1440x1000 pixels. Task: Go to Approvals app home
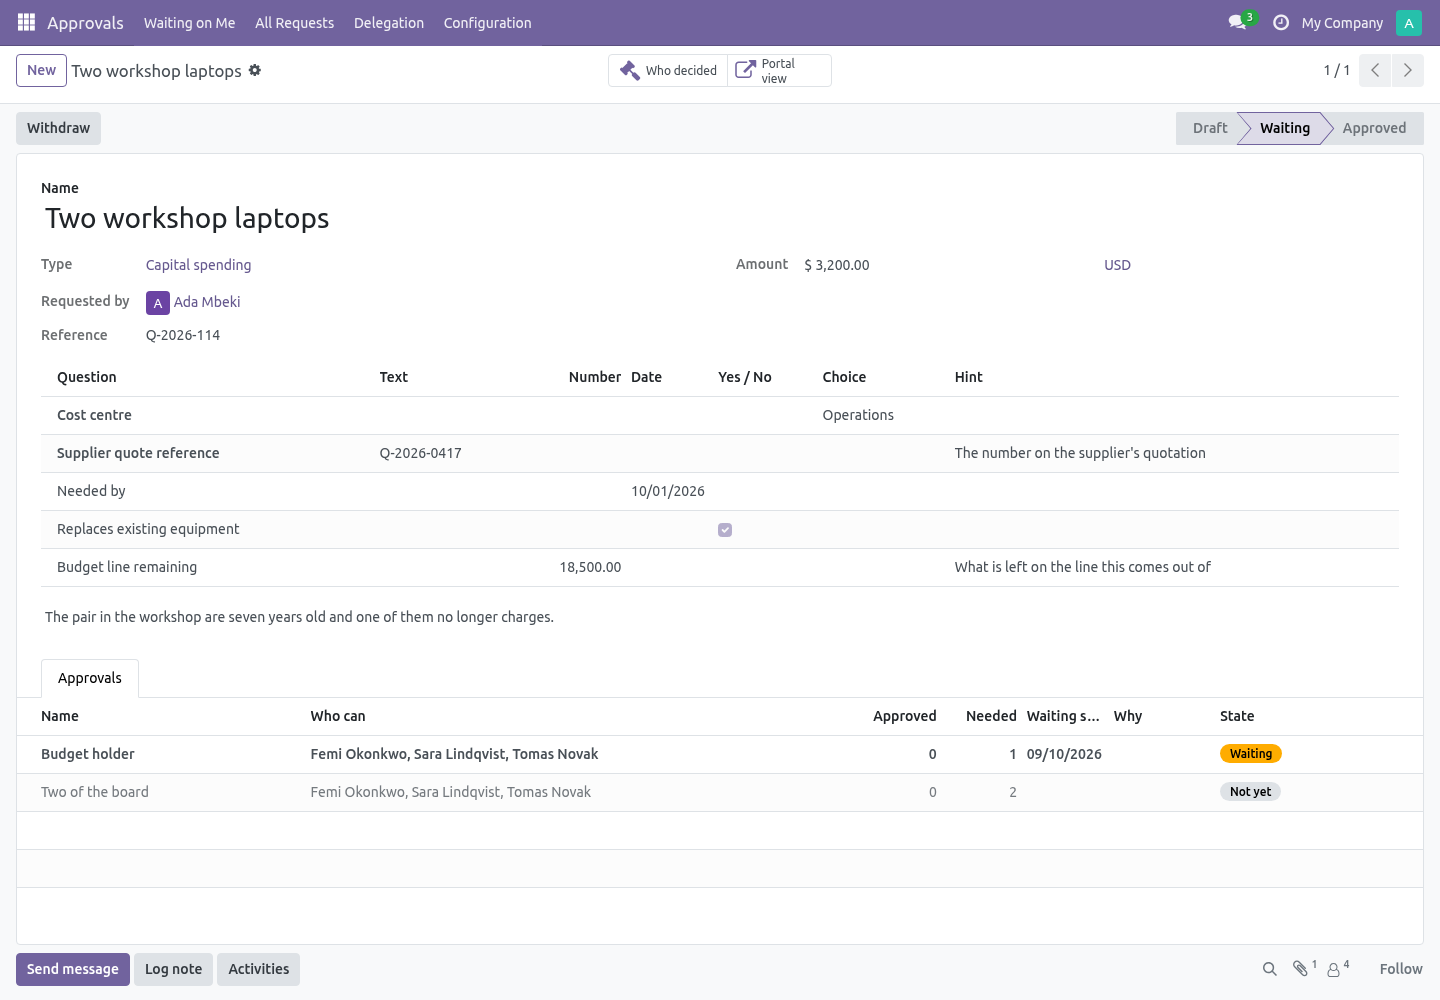(85, 23)
